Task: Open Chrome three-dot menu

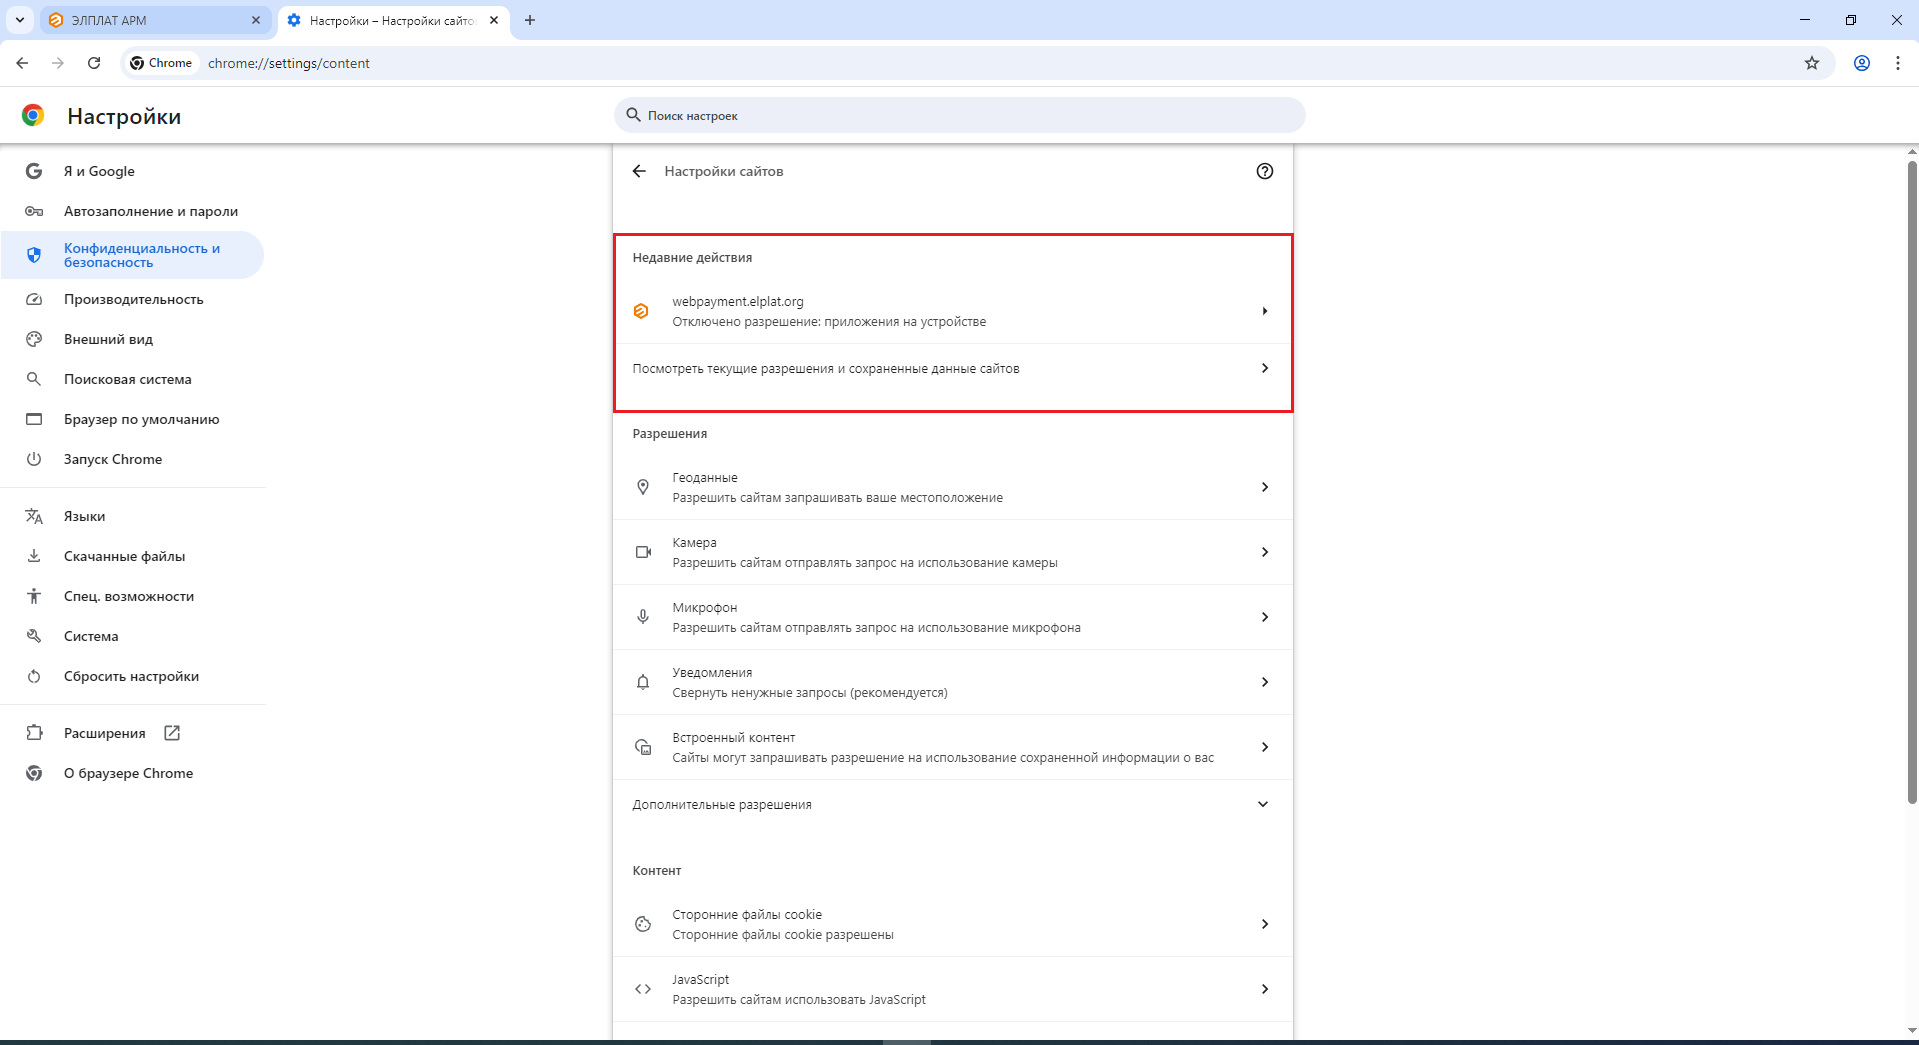Action: [1898, 63]
